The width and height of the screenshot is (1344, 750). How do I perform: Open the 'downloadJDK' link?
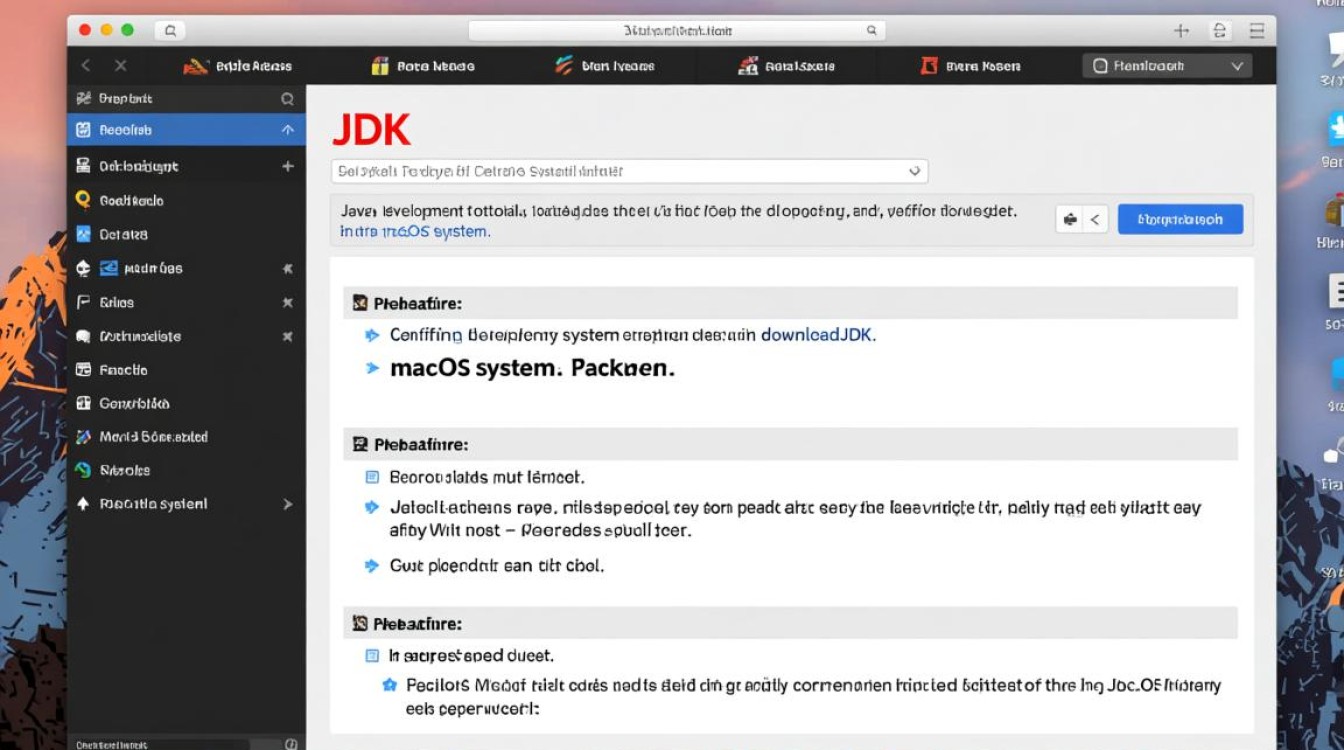[x=818, y=335]
